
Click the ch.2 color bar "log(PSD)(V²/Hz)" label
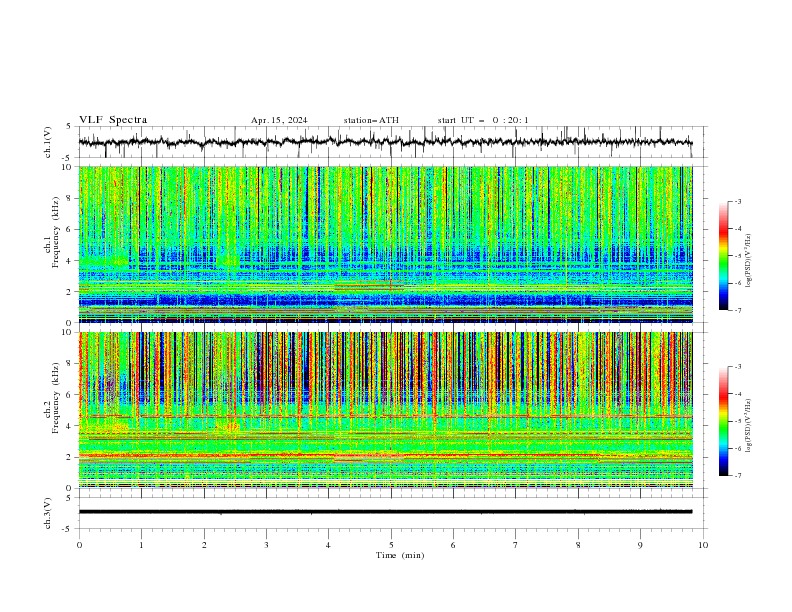(748, 426)
